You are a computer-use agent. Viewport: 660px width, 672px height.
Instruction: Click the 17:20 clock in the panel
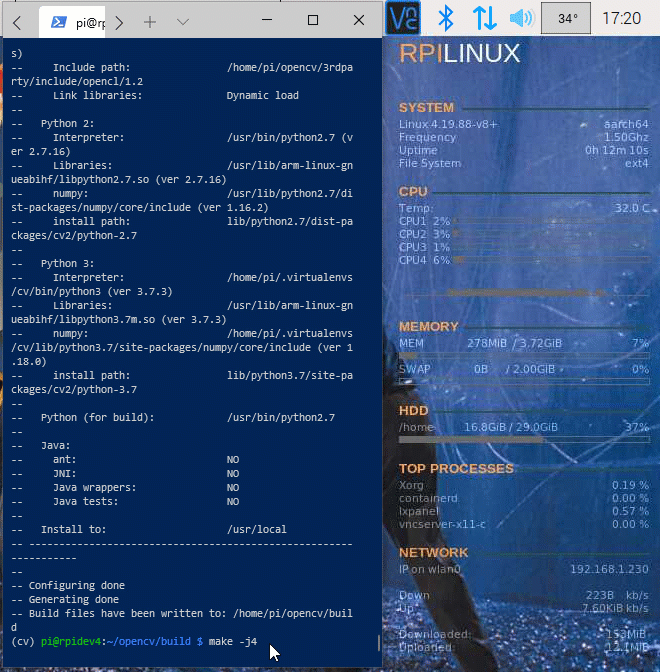621,18
